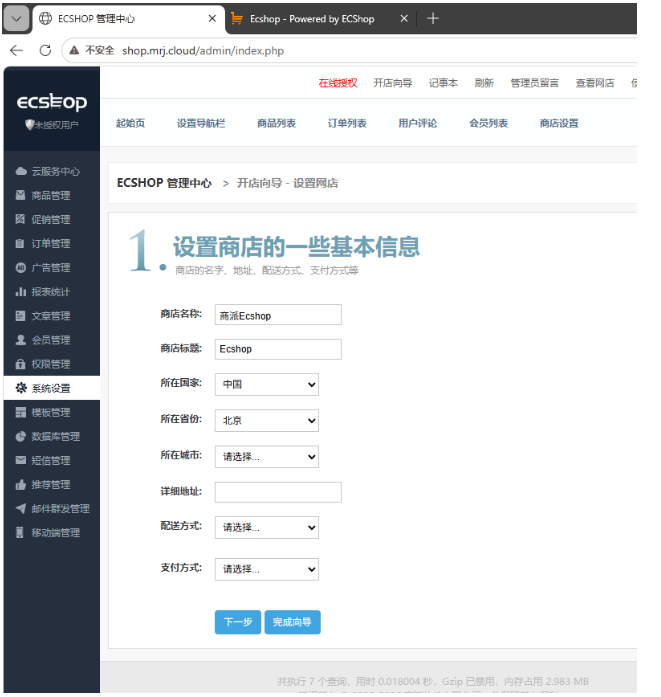Click the 数据库管理 pie icon

point(20,436)
